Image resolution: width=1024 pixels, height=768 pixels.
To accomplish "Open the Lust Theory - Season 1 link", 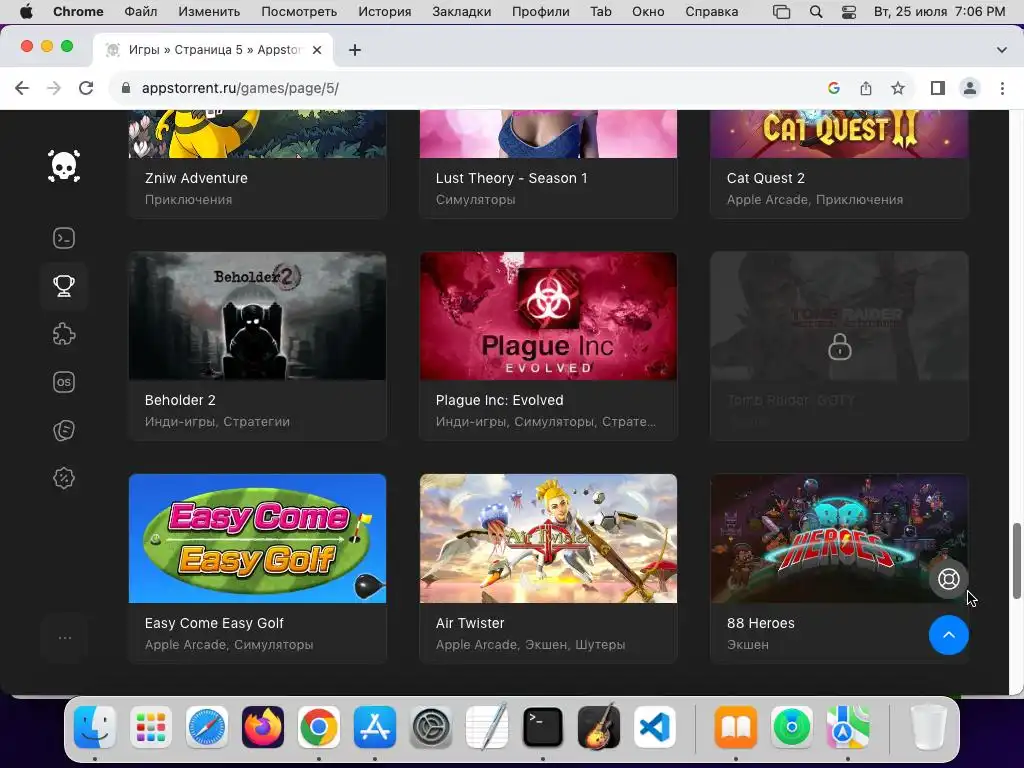I will (x=511, y=178).
